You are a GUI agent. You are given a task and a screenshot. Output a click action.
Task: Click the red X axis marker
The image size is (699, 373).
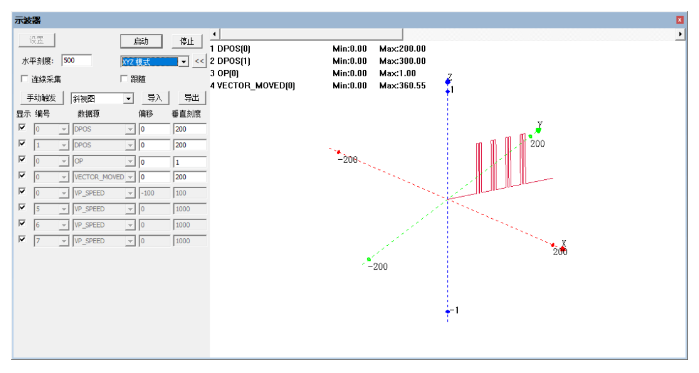[x=563, y=248]
